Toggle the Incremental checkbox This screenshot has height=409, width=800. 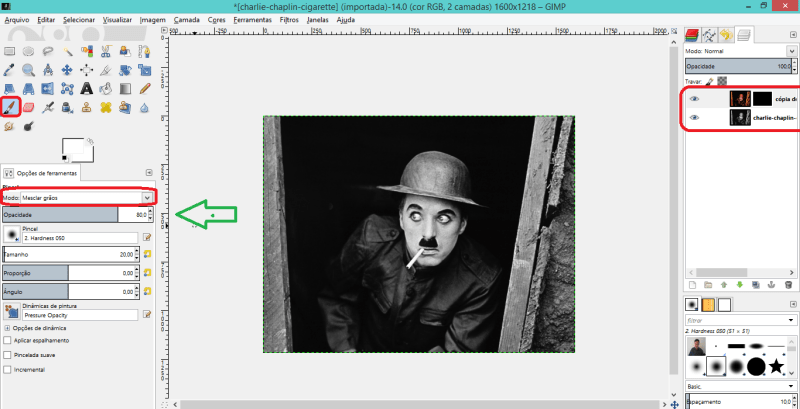click(8, 369)
